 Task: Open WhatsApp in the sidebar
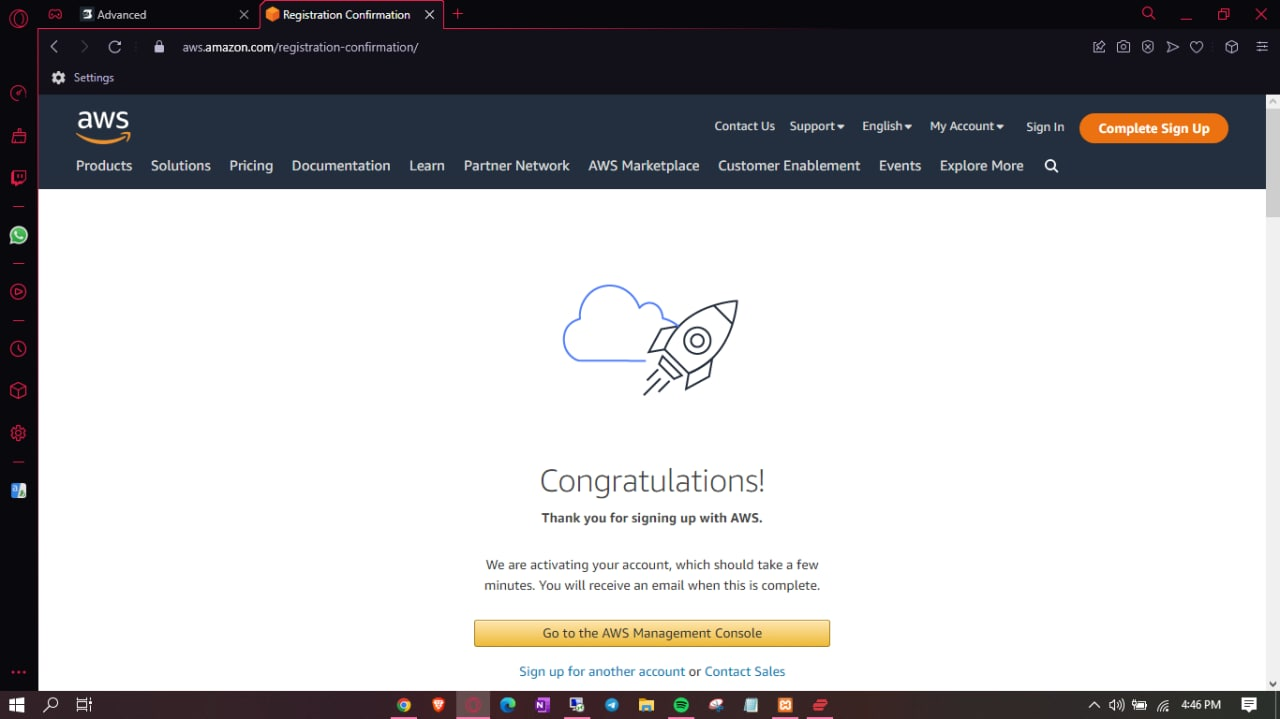pos(18,235)
